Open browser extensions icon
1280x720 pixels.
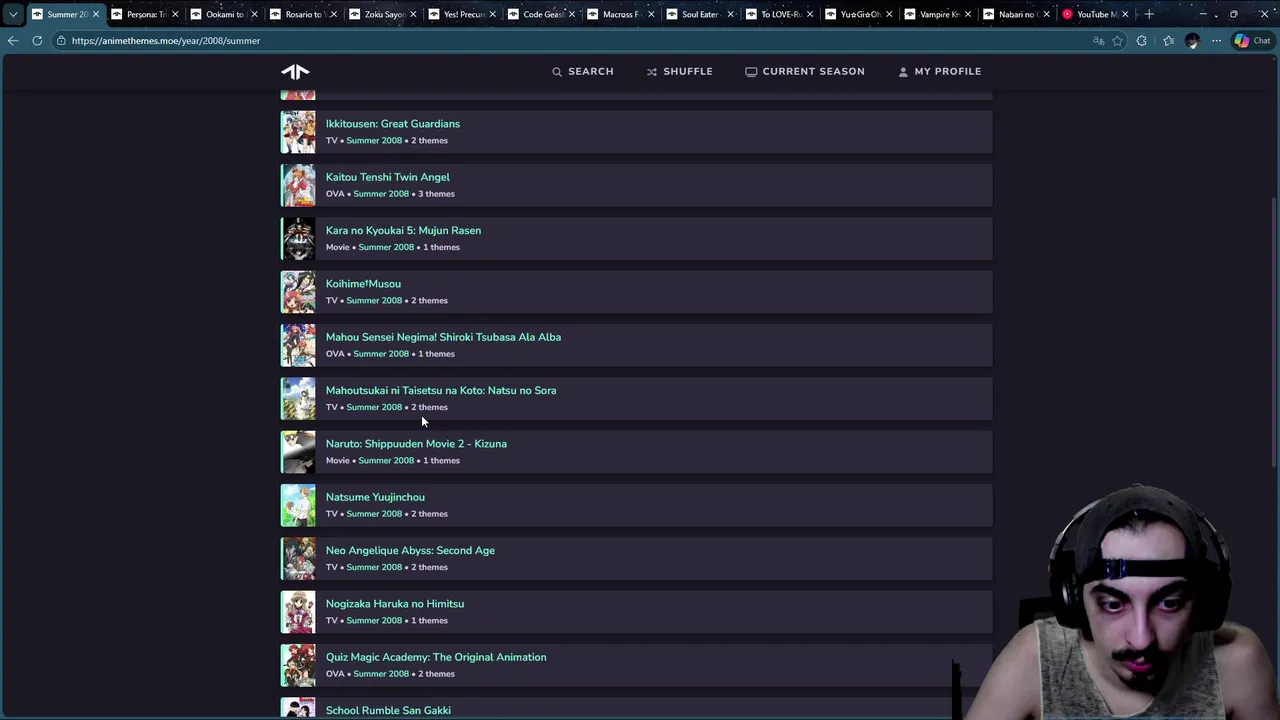click(x=1142, y=41)
